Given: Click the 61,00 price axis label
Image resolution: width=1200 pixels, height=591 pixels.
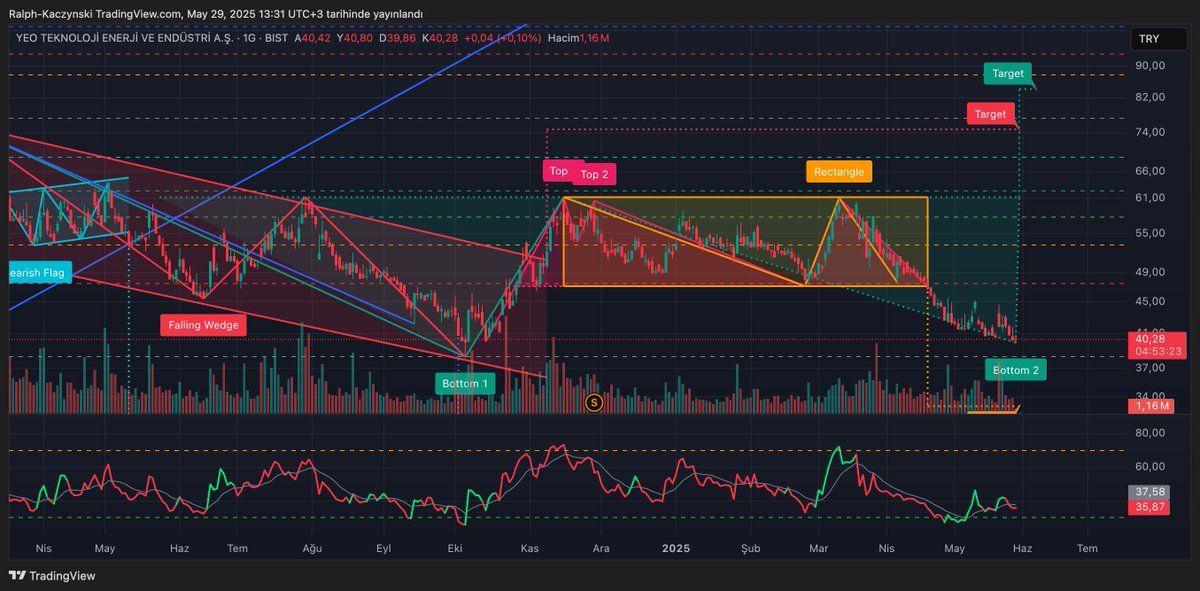Looking at the screenshot, I should 1150,198.
